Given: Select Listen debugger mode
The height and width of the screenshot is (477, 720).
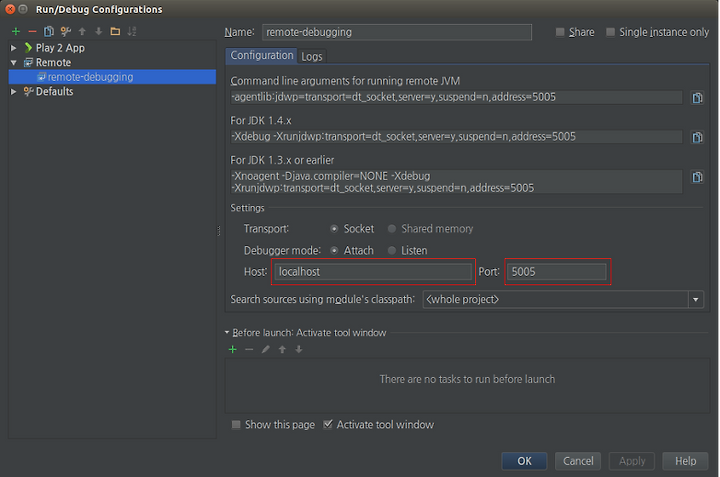Looking at the screenshot, I should click(392, 250).
